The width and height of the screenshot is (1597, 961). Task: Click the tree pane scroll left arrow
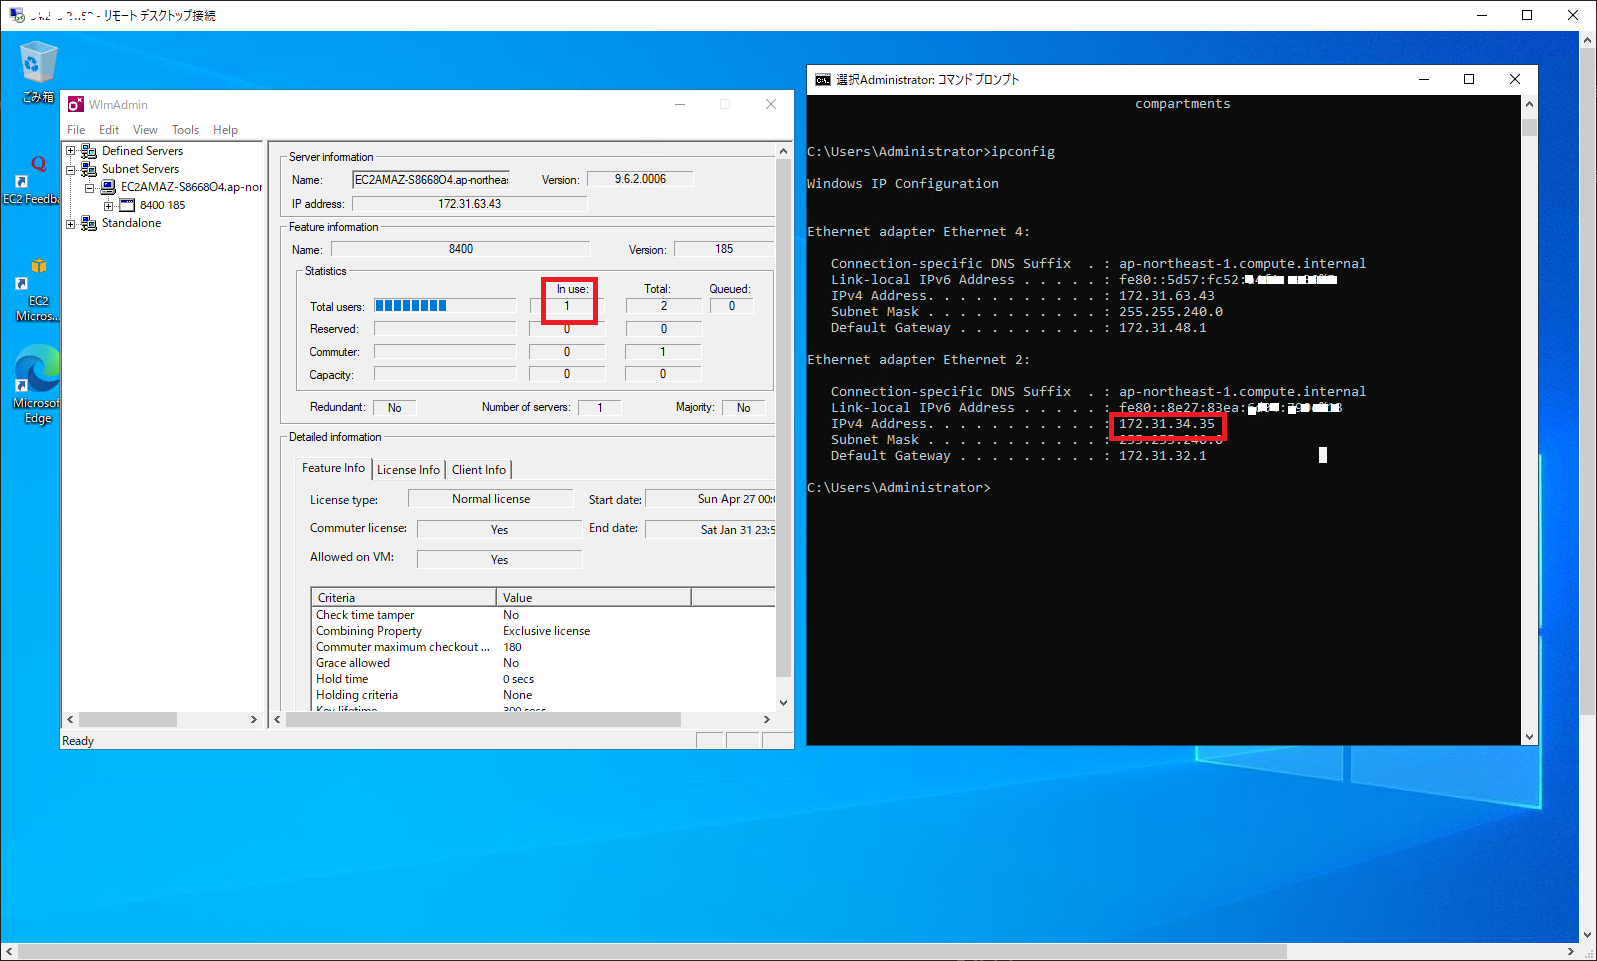tap(70, 719)
